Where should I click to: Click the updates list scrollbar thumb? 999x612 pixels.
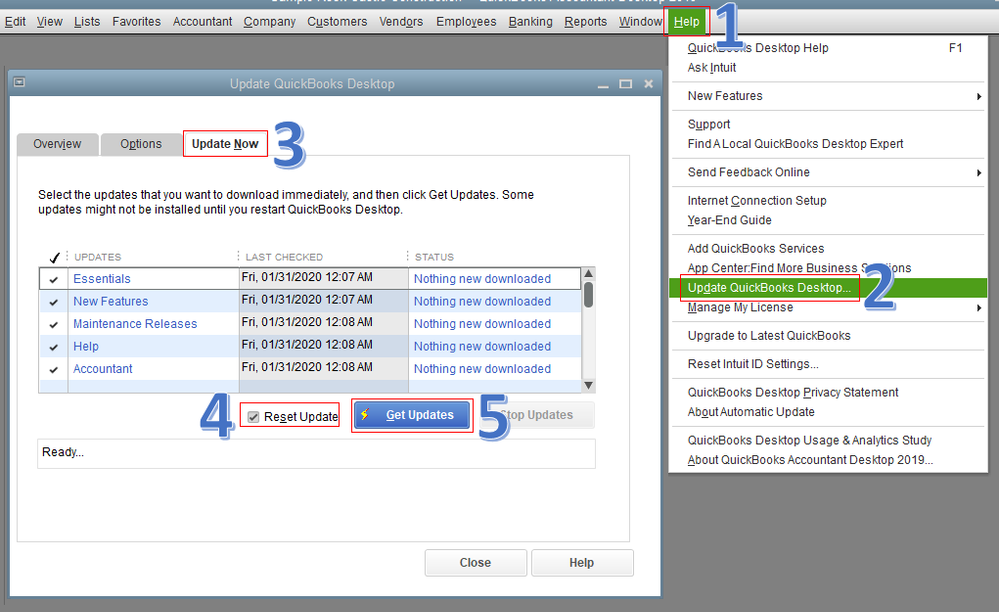pos(589,294)
